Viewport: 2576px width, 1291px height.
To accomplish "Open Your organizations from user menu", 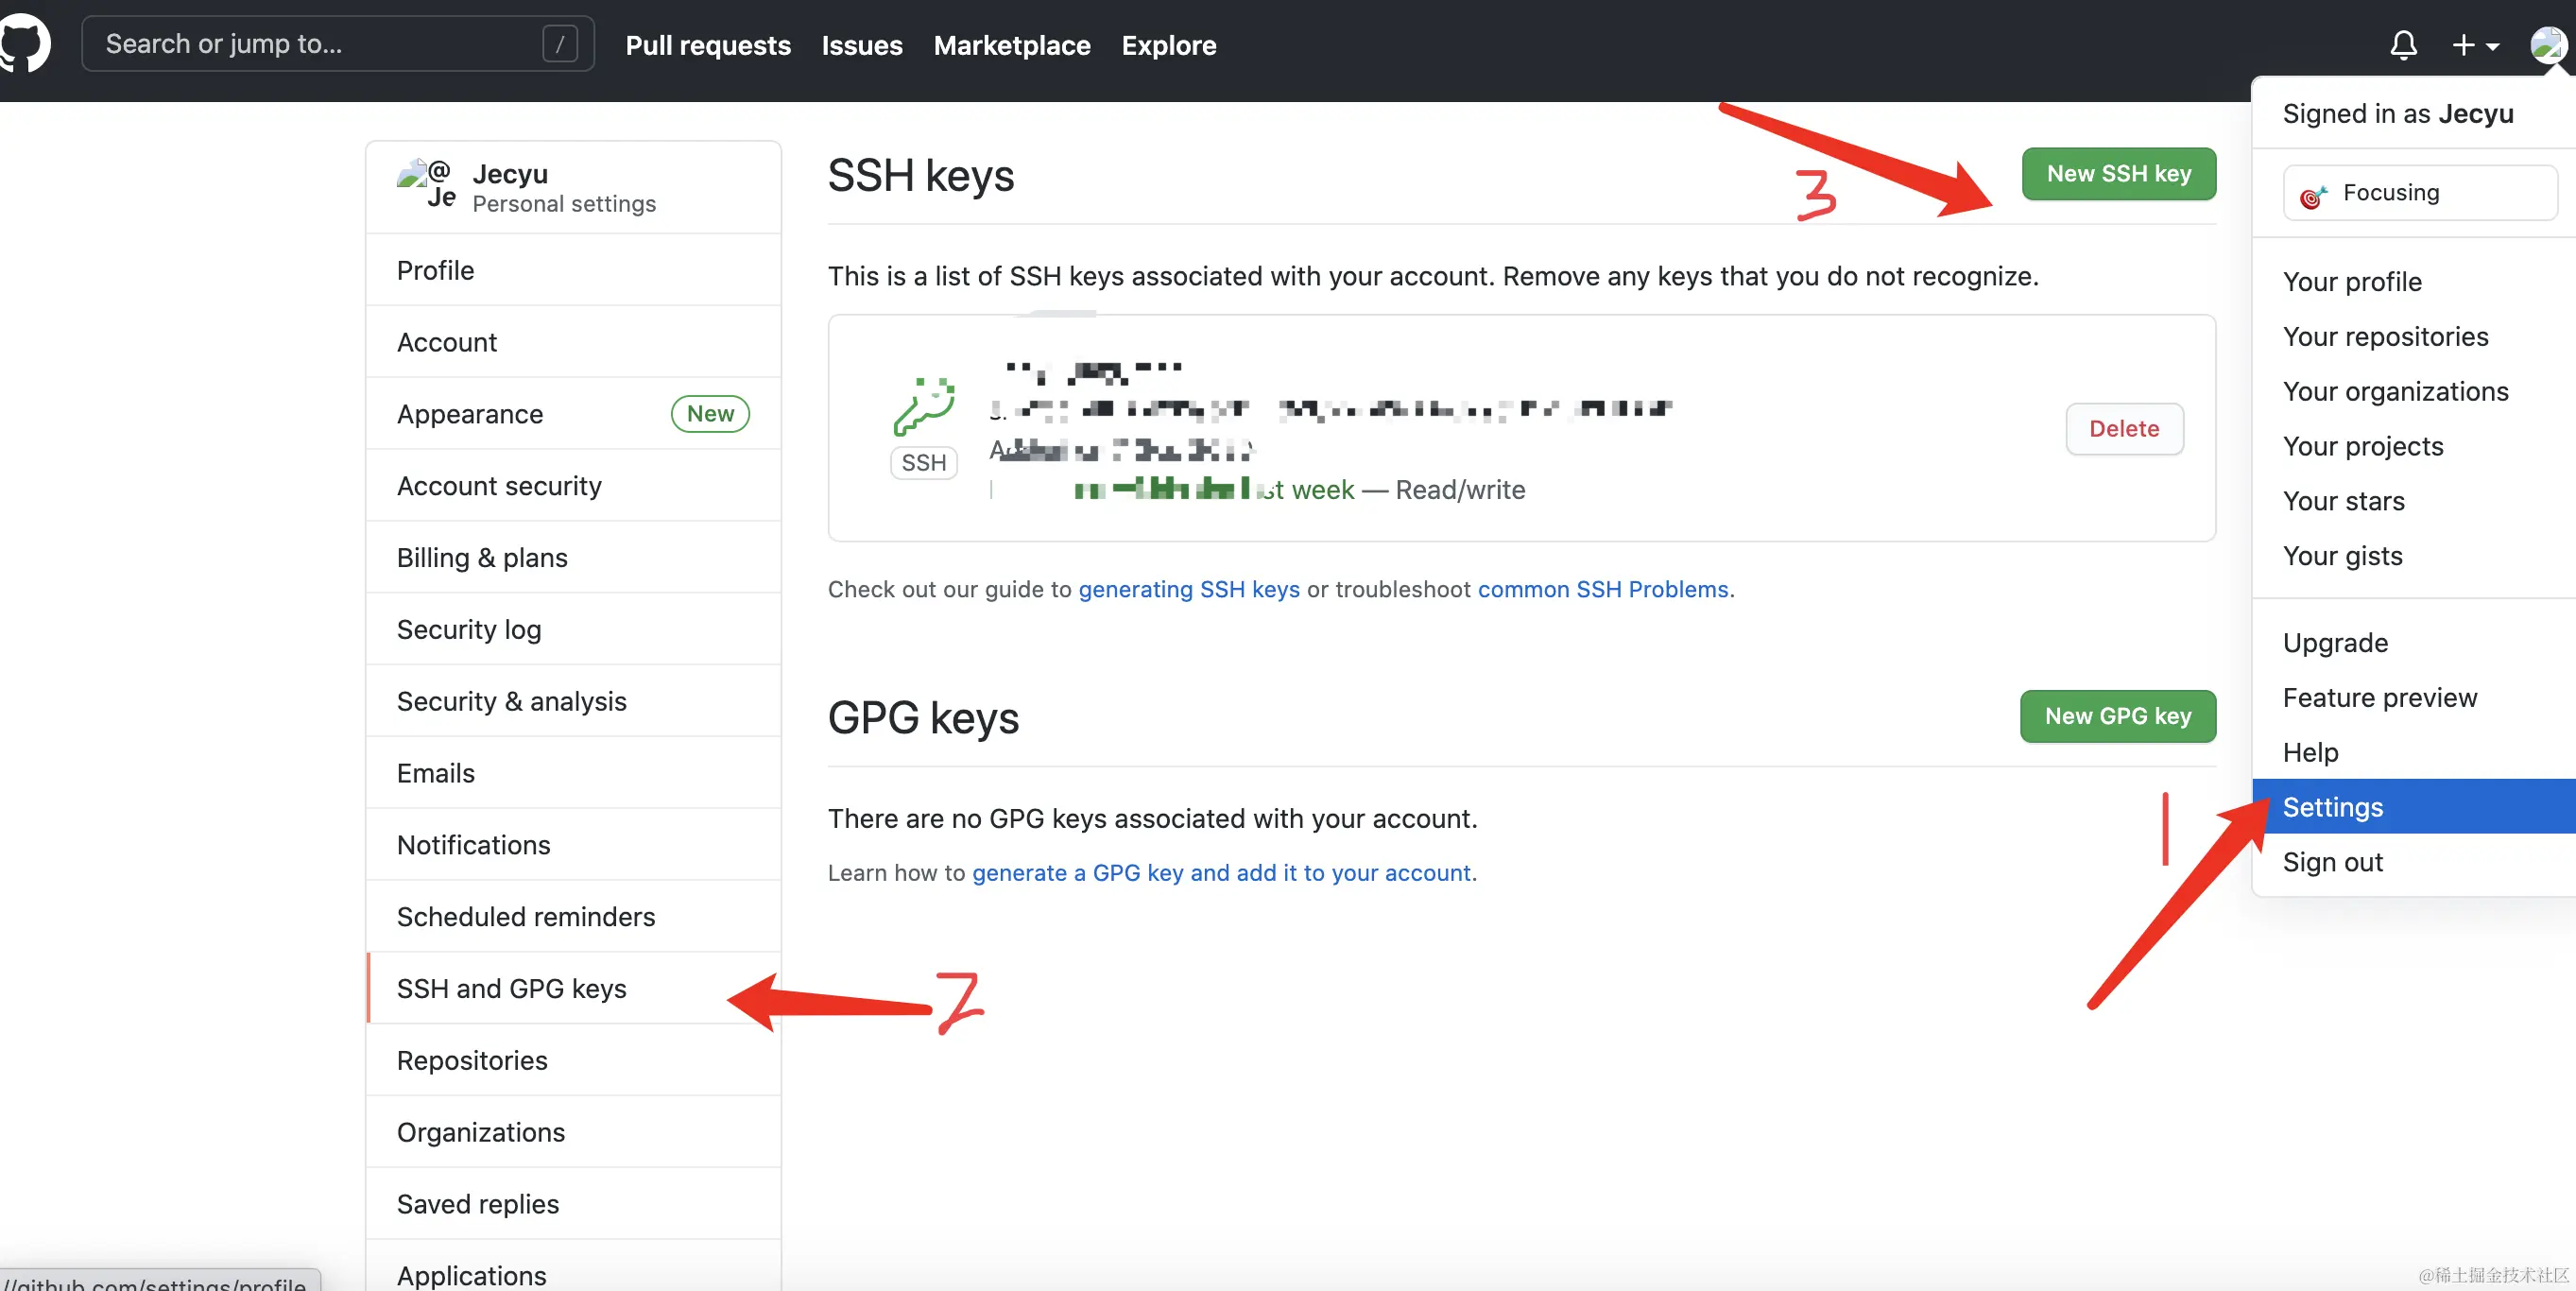I will click(2414, 392).
